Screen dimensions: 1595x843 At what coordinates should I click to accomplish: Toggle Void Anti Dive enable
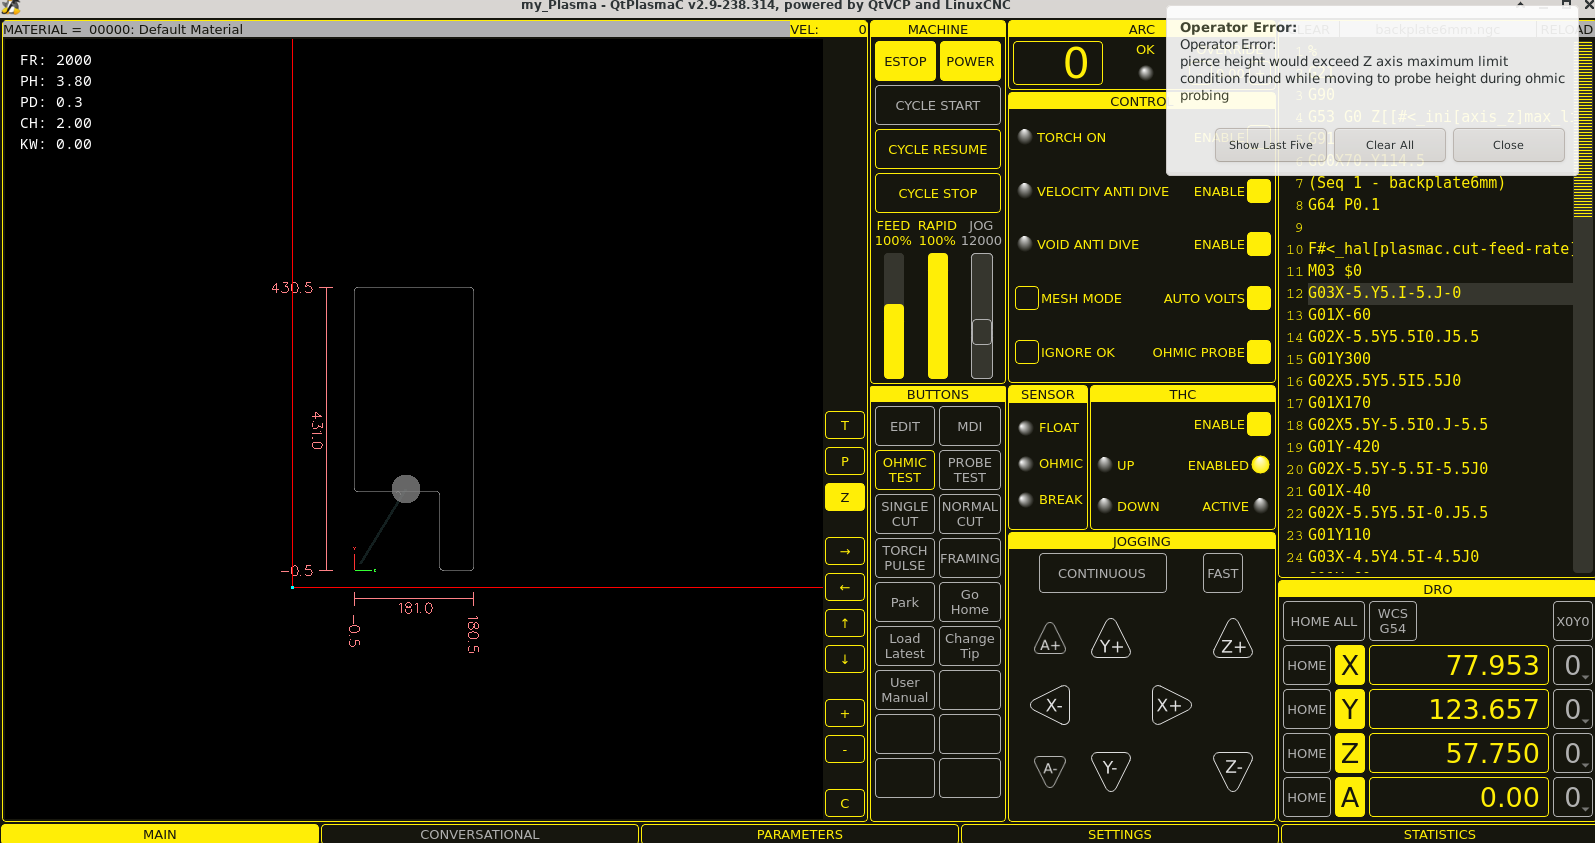[x=1259, y=244]
